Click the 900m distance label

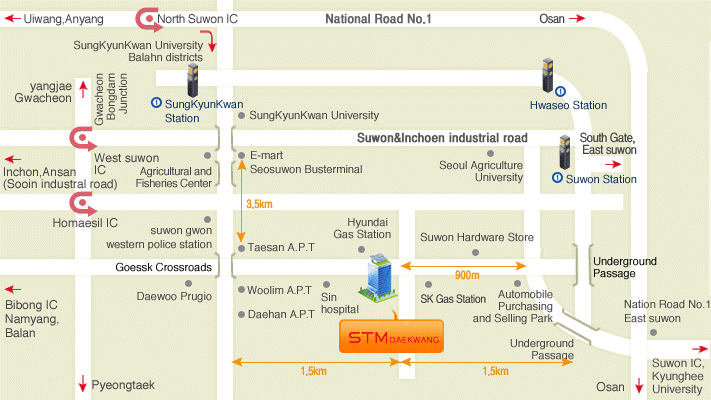(x=467, y=275)
